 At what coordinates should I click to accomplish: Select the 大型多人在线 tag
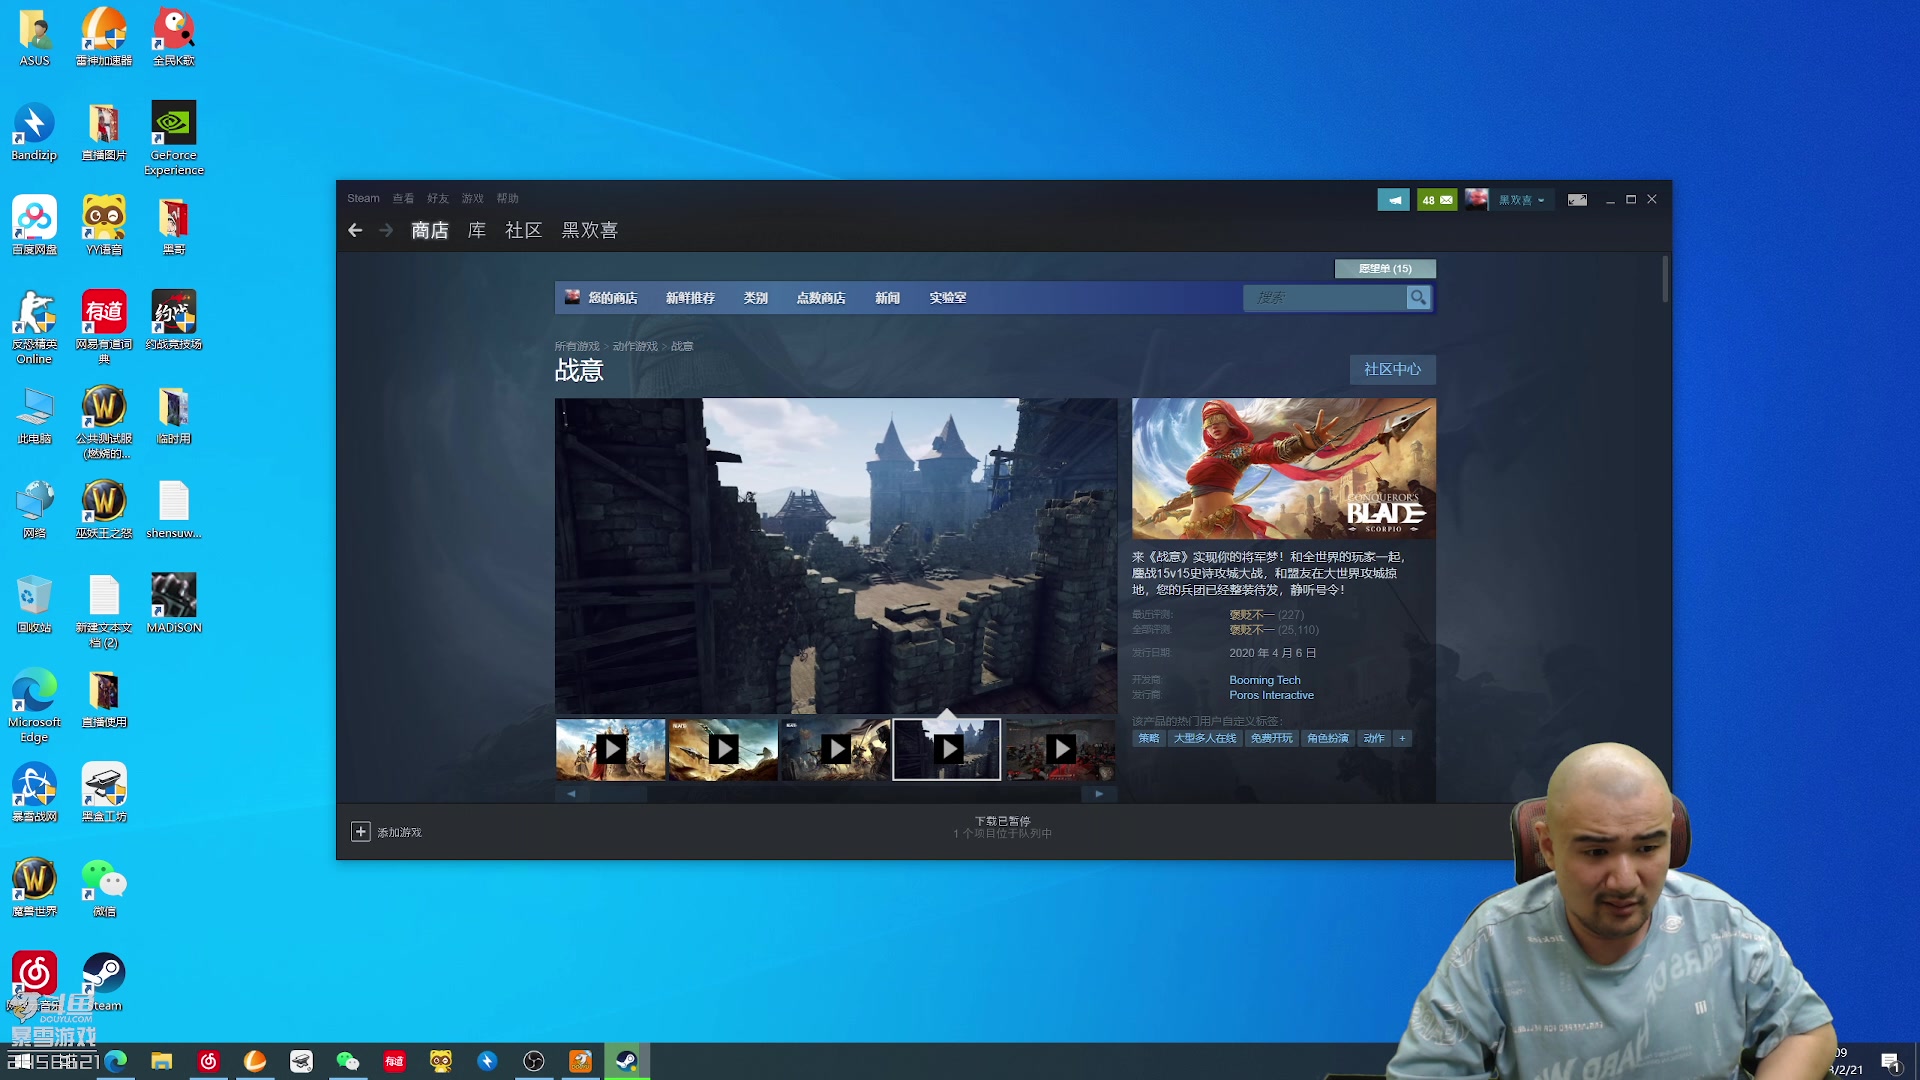coord(1205,738)
